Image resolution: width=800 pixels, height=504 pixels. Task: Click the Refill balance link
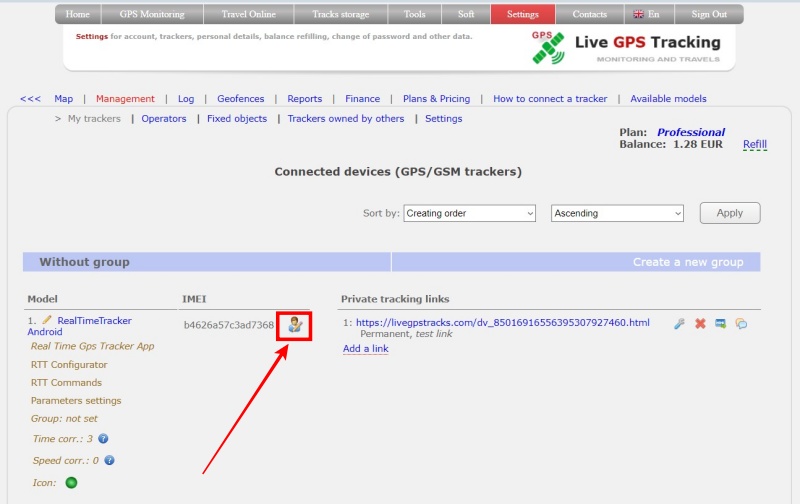coord(754,144)
